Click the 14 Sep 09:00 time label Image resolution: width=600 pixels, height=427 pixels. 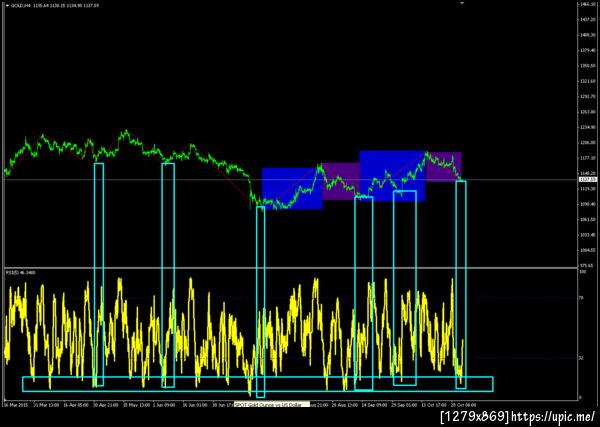375,405
